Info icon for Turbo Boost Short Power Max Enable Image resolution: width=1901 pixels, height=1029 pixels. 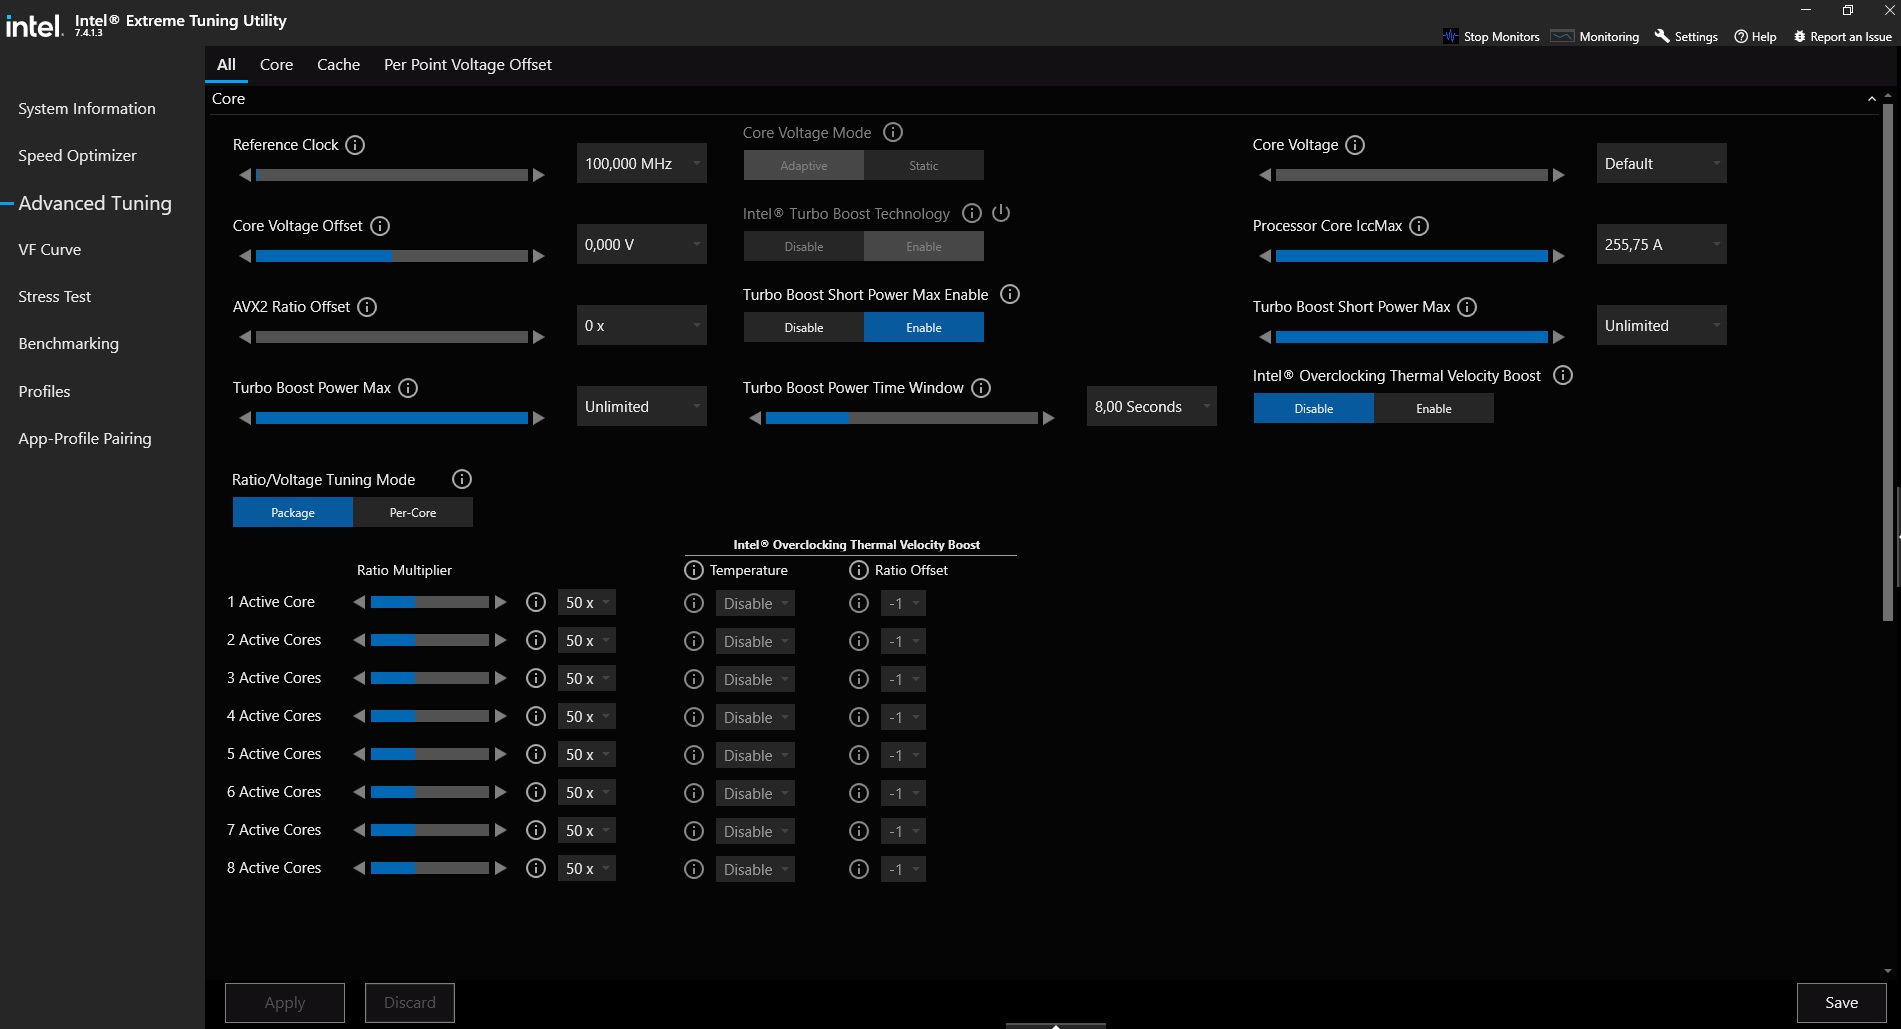tap(1010, 294)
